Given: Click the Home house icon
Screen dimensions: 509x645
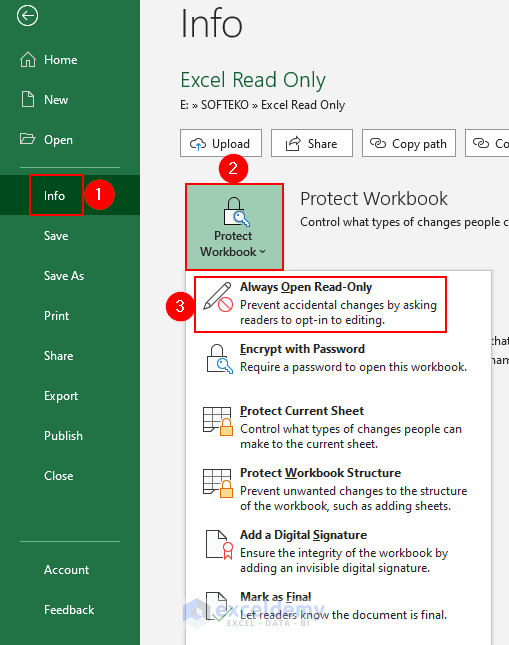Looking at the screenshot, I should point(28,60).
